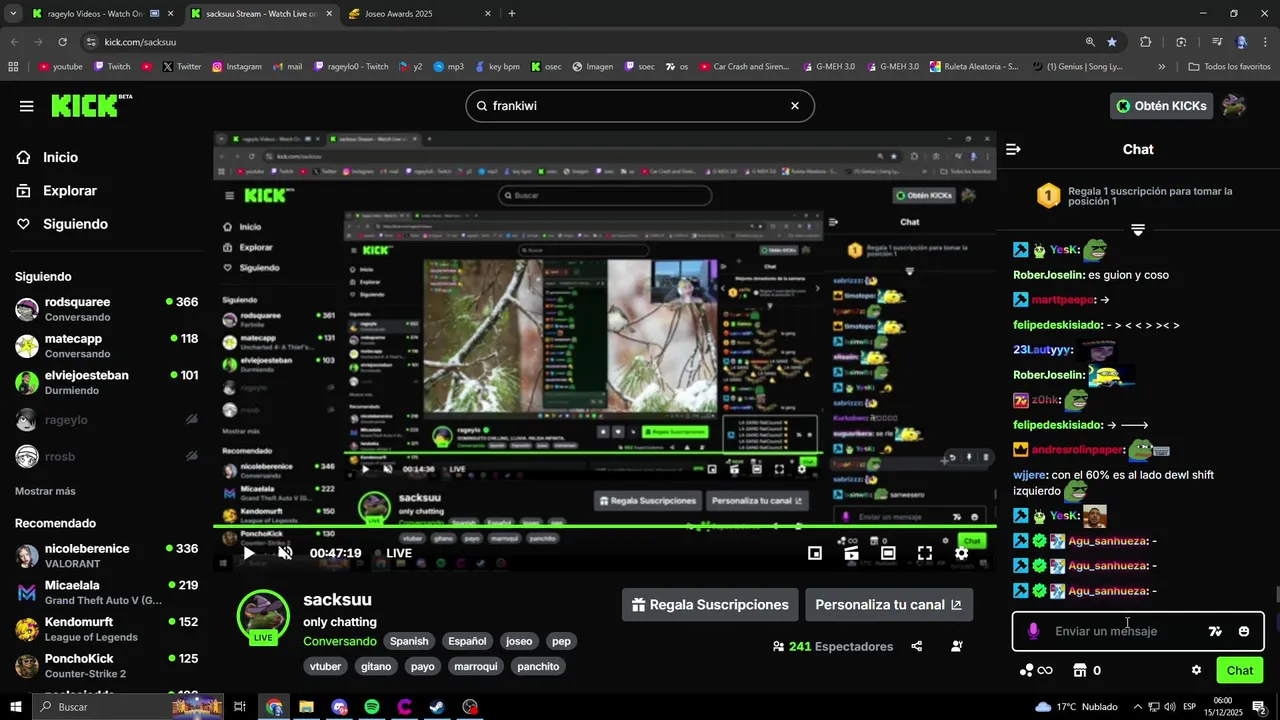Open rodsquaree followed channel
This screenshot has height=720, width=1280.
click(x=106, y=309)
